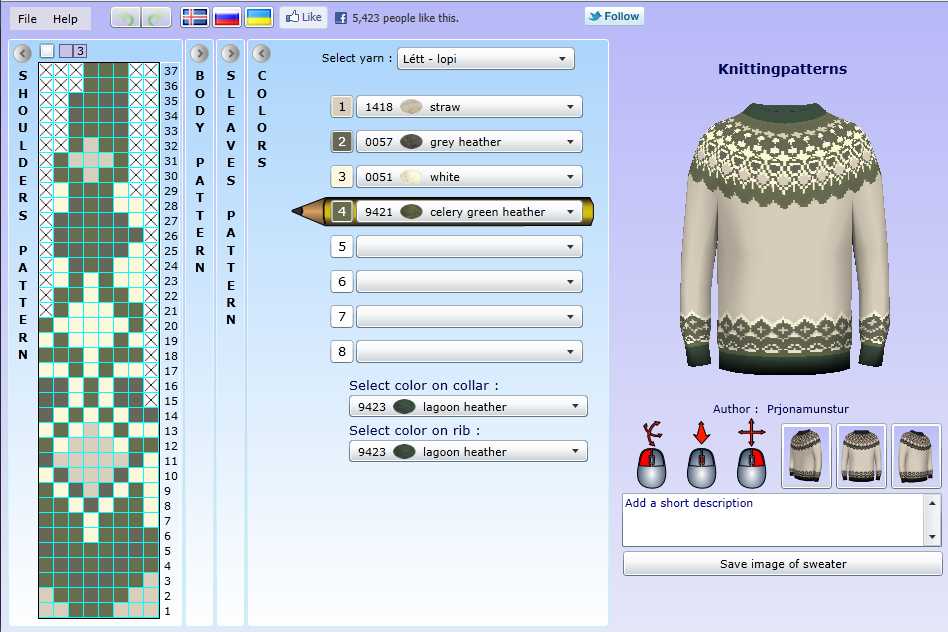Image resolution: width=948 pixels, height=632 pixels.
Task: Select the front sweater view thumbnail
Action: point(862,456)
